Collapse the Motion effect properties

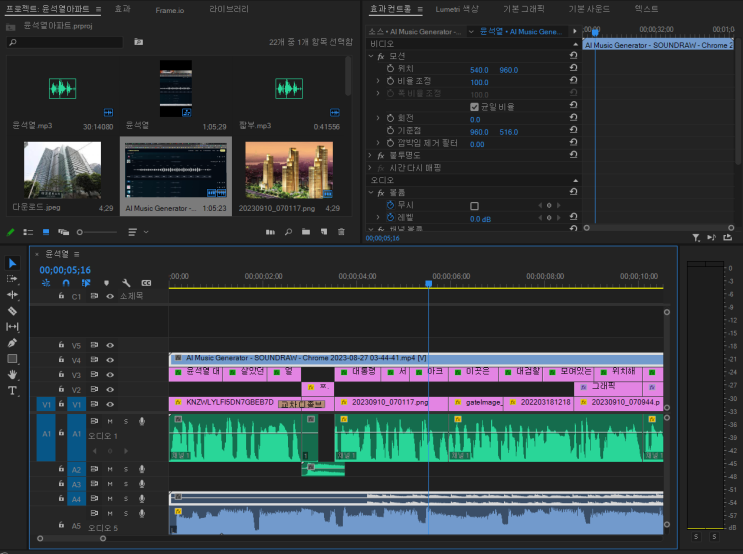pyautogui.click(x=371, y=56)
